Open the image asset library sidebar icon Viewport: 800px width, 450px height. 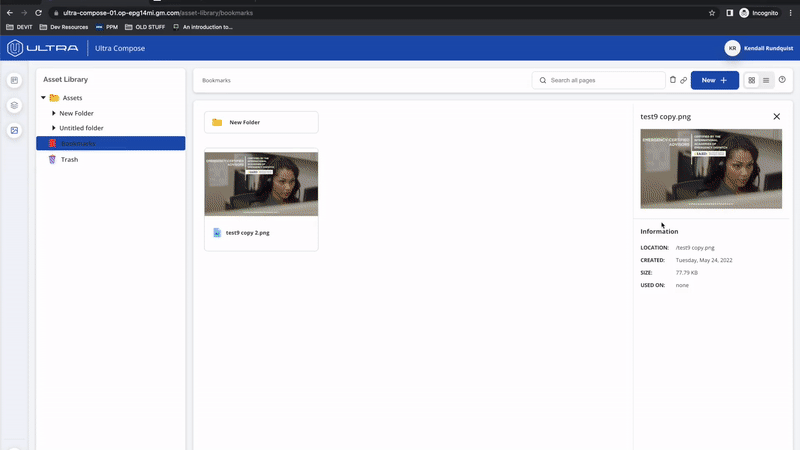14,131
